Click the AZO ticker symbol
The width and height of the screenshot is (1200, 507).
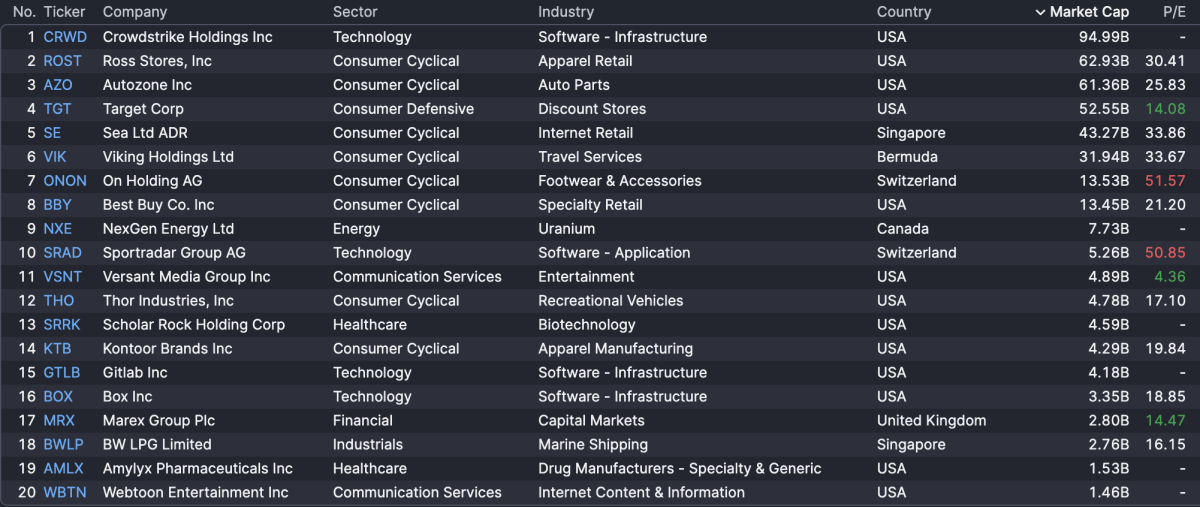click(x=58, y=85)
